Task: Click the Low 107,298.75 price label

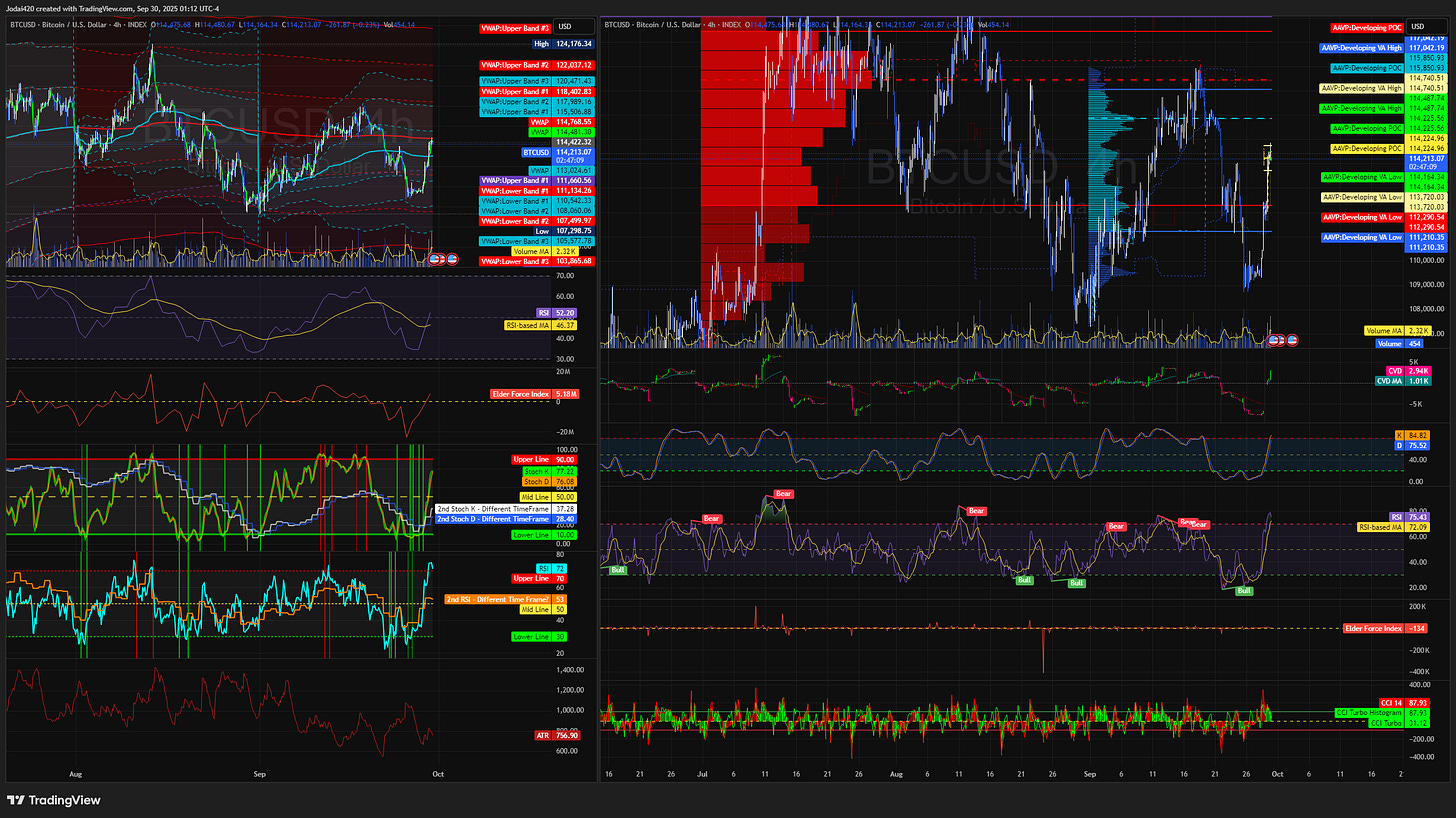Action: tap(564, 231)
